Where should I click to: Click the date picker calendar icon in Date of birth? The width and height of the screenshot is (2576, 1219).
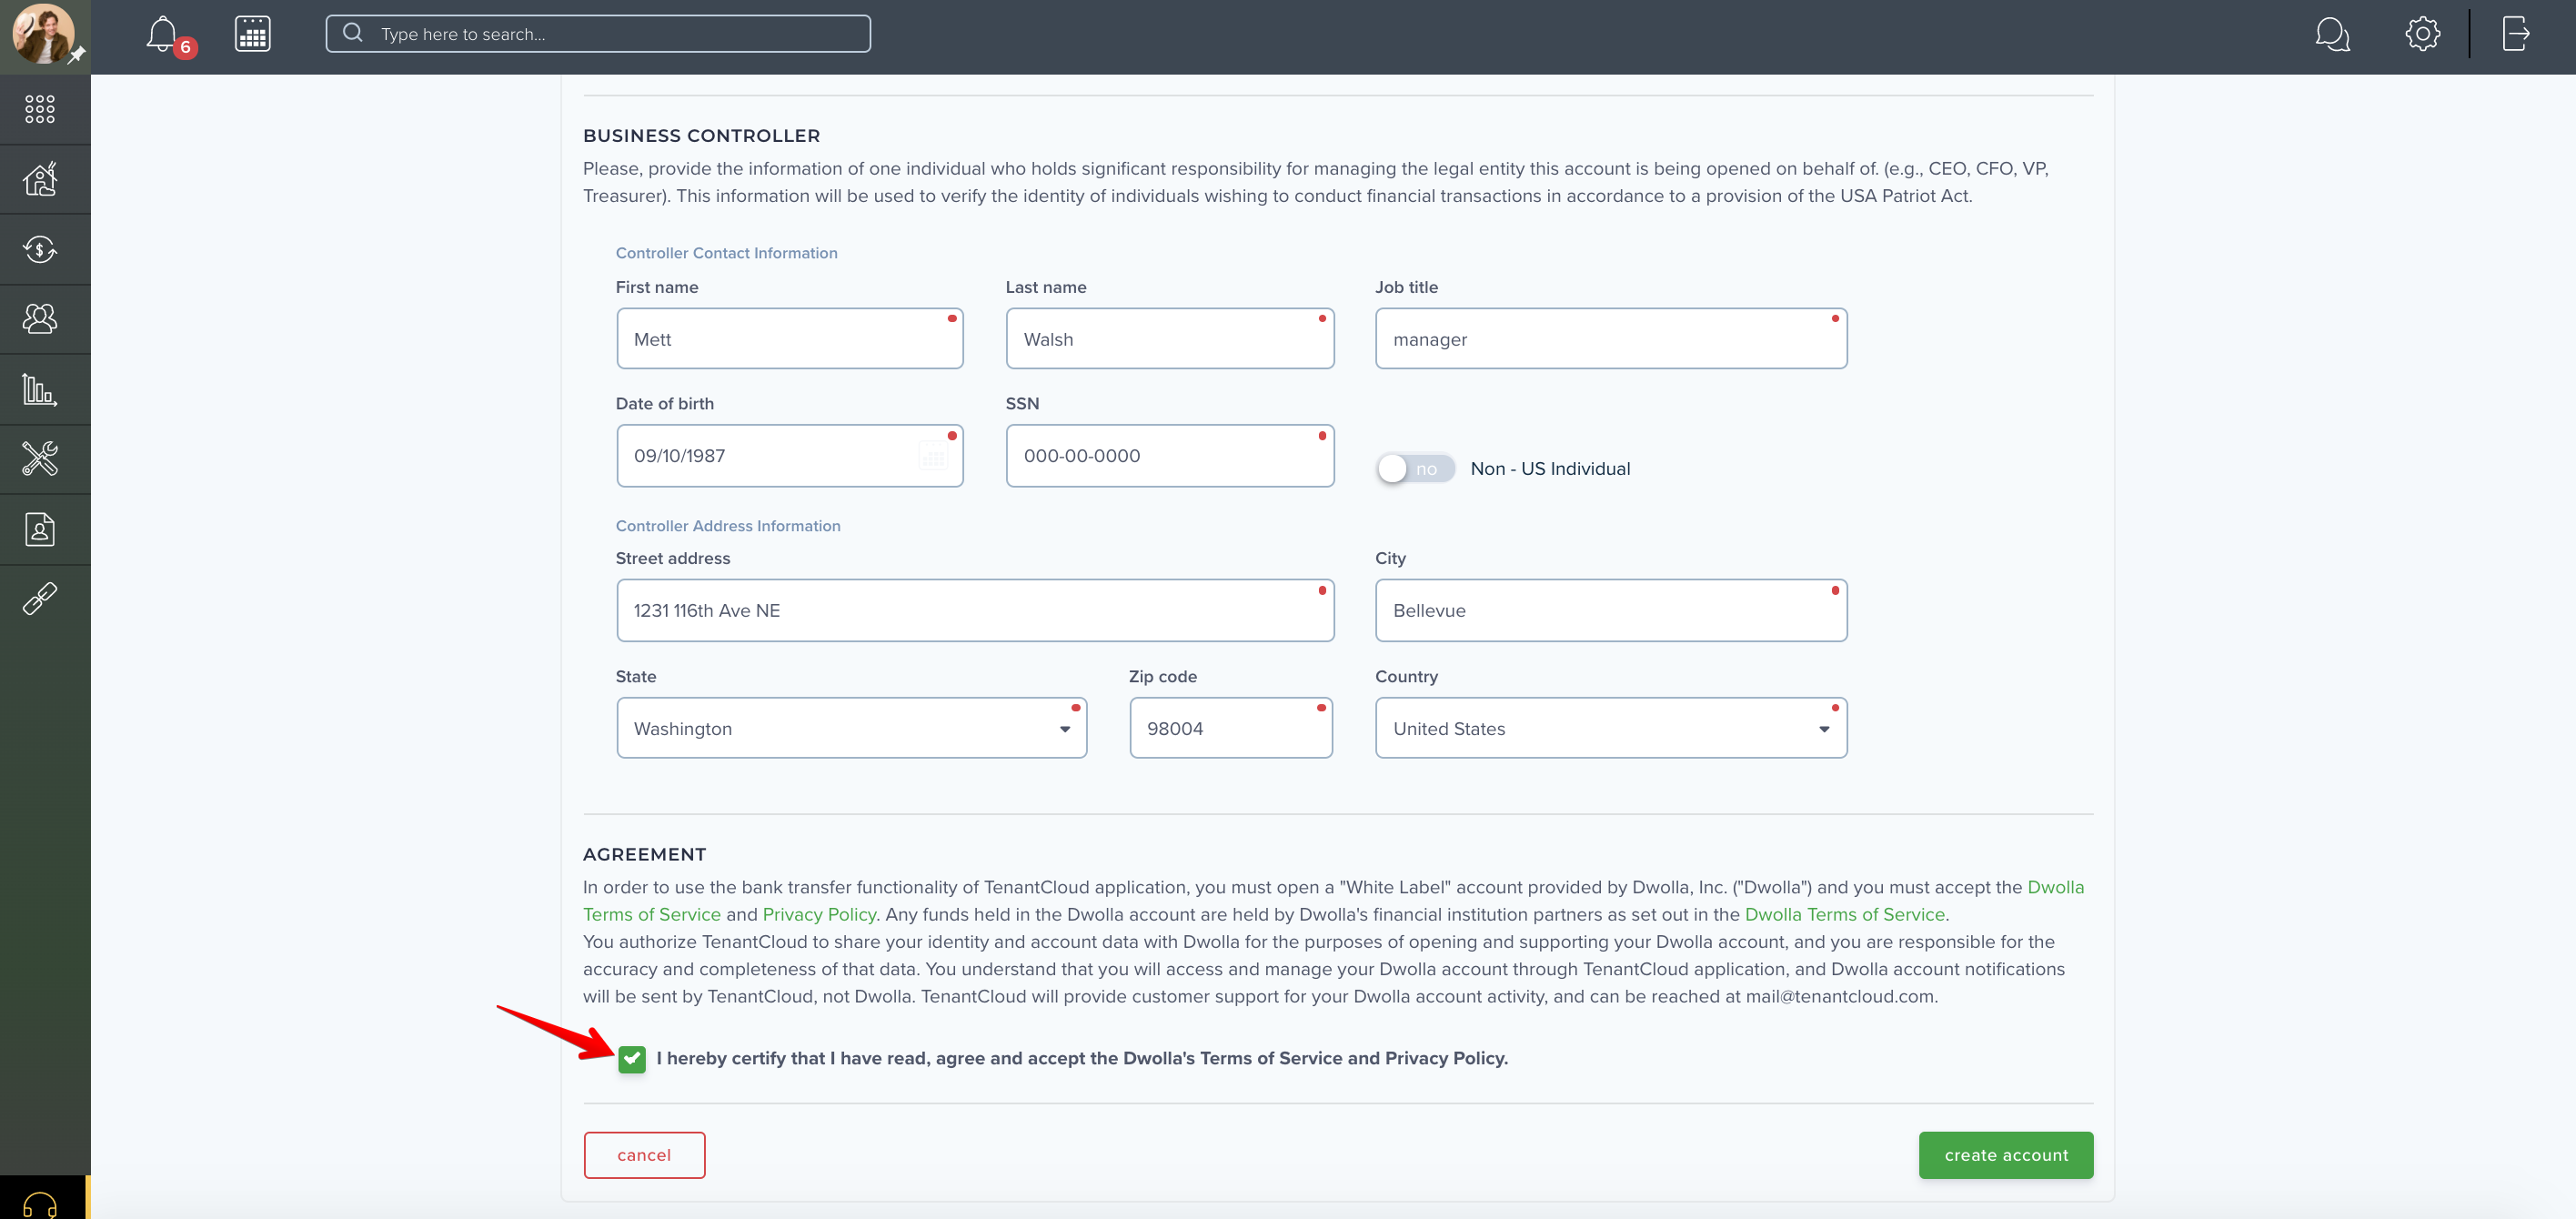coord(932,456)
